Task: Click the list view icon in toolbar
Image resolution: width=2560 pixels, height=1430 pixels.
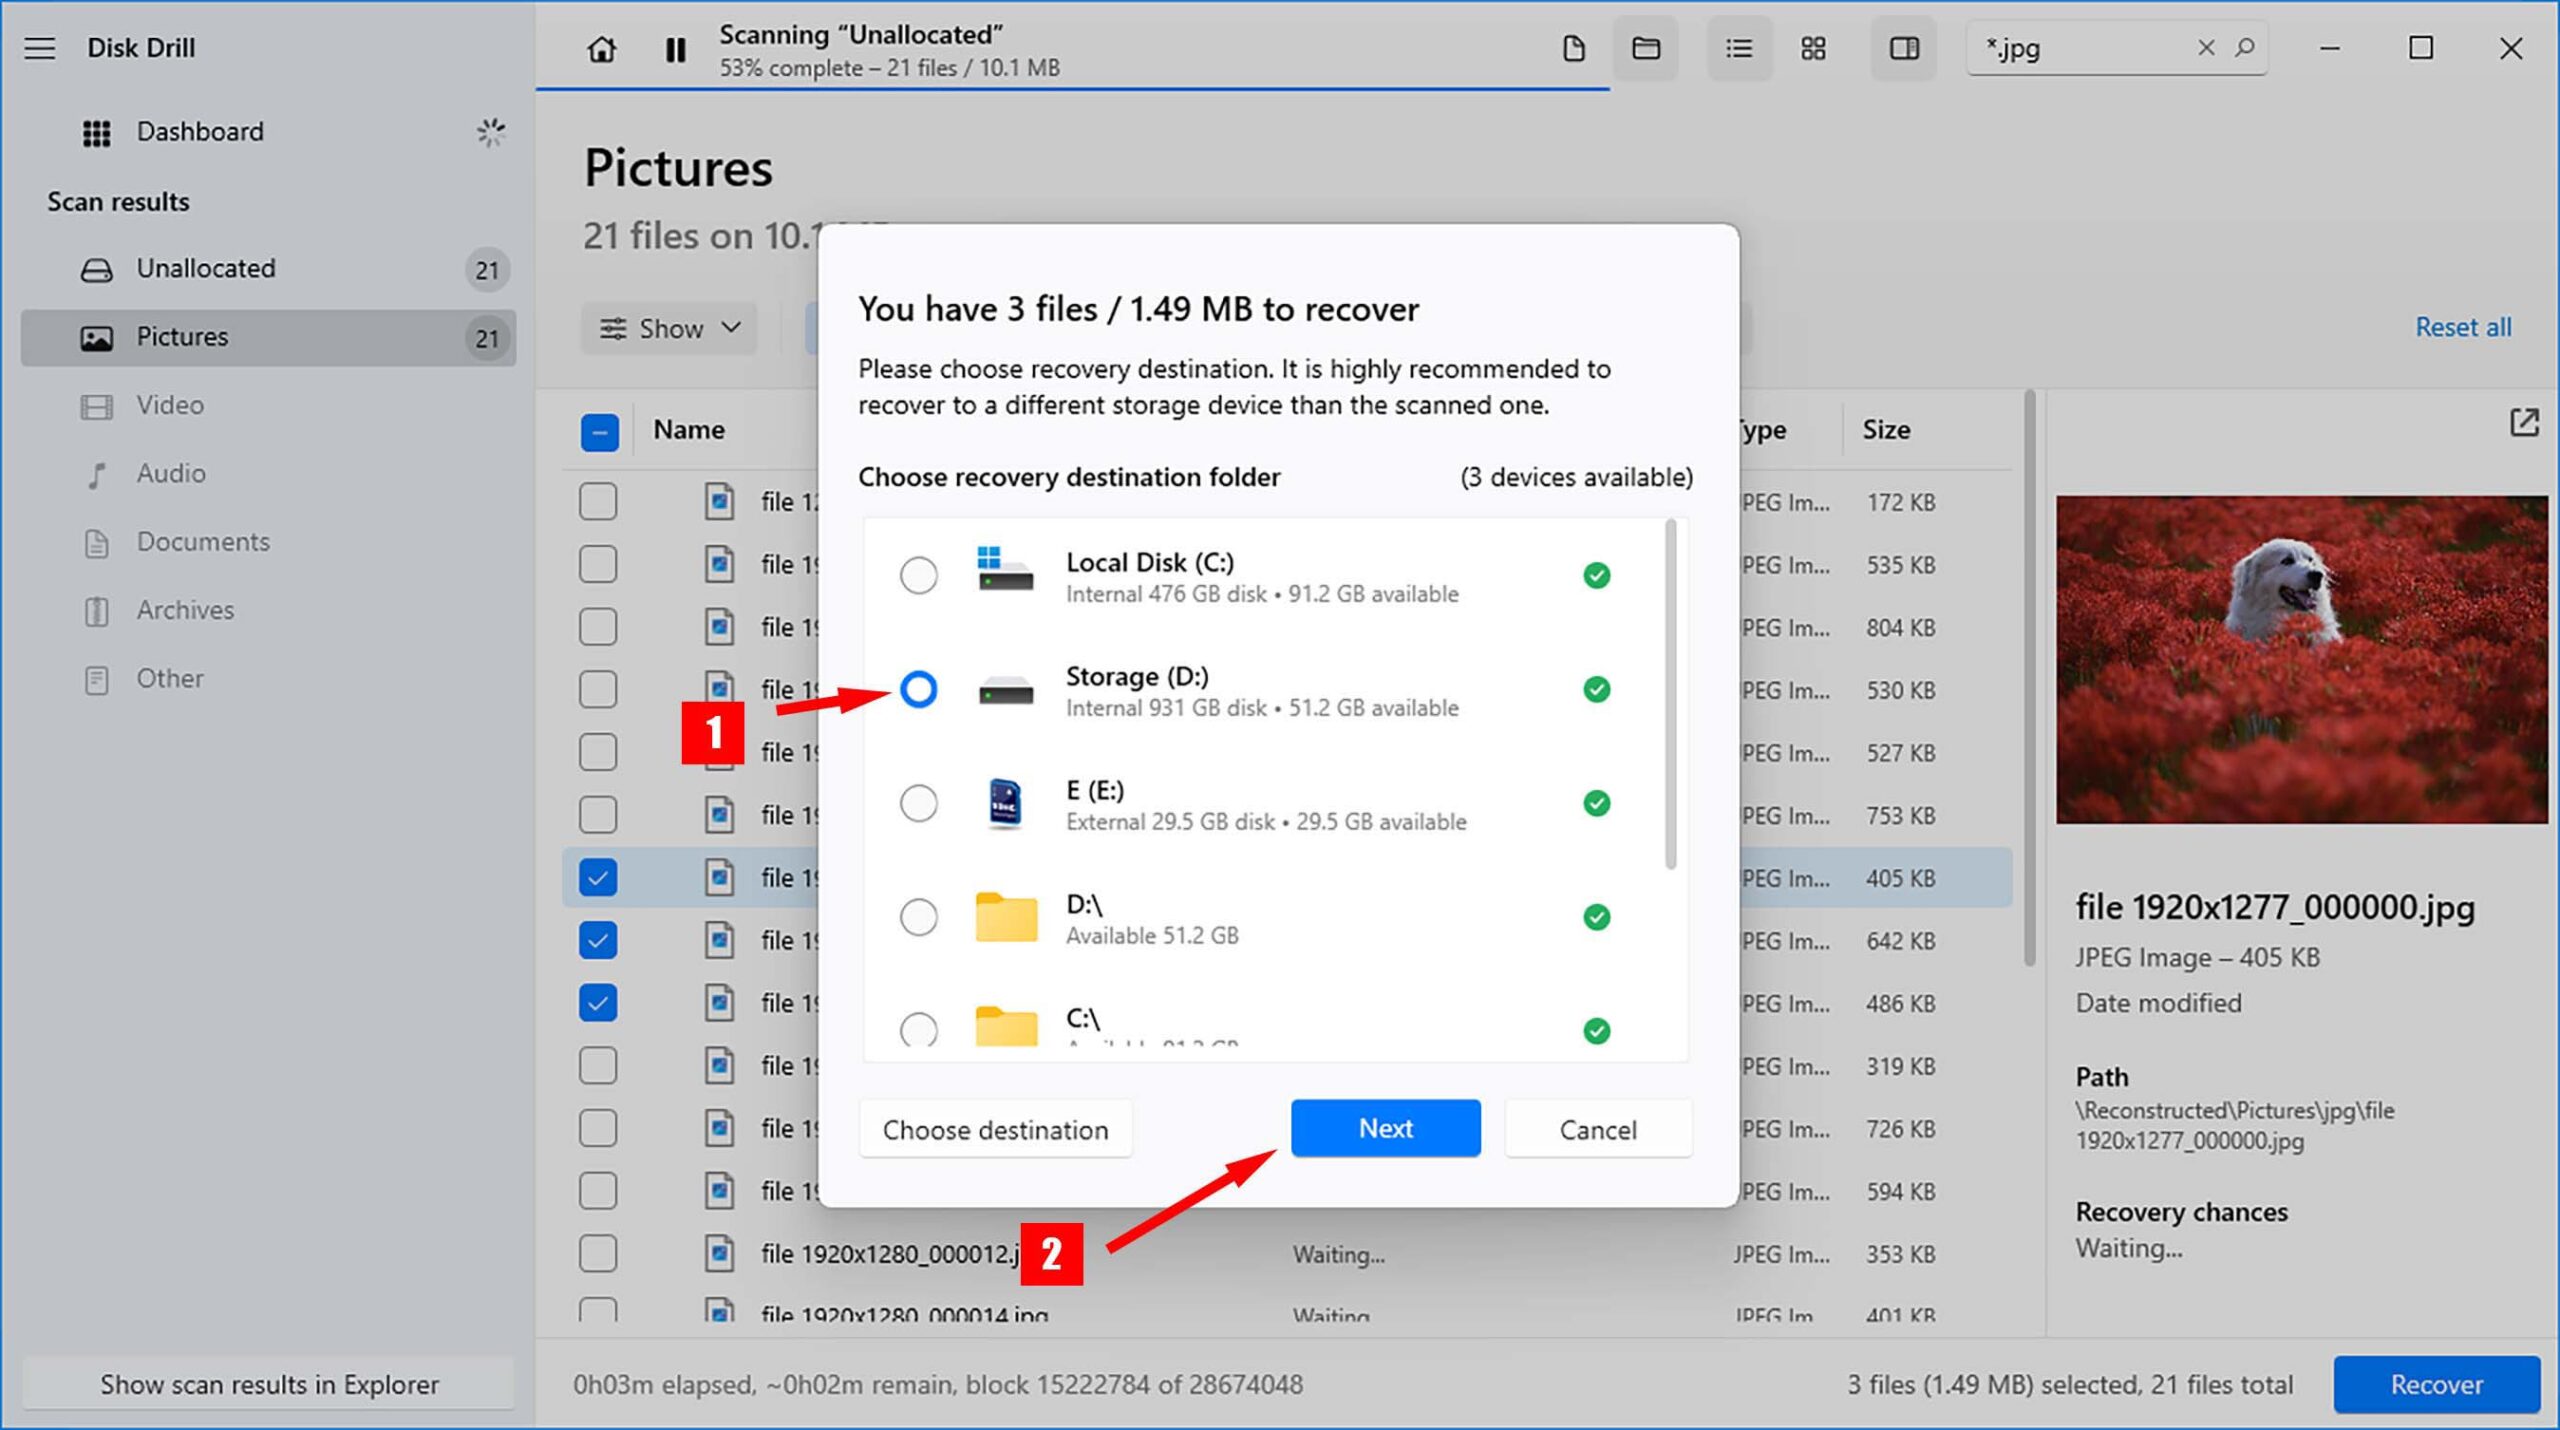Action: pos(1737,47)
